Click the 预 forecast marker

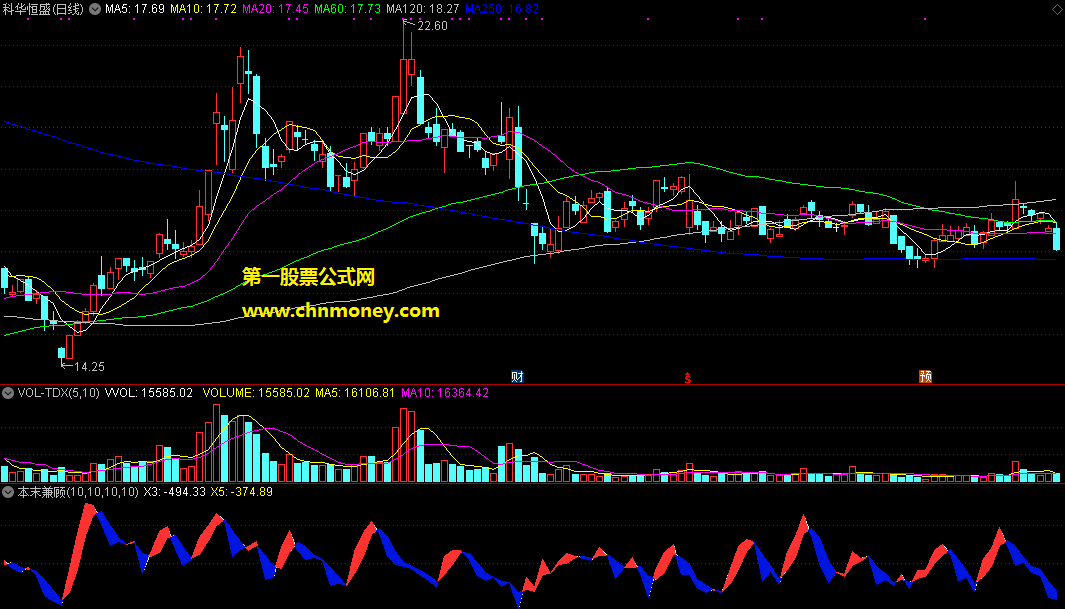(x=925, y=377)
